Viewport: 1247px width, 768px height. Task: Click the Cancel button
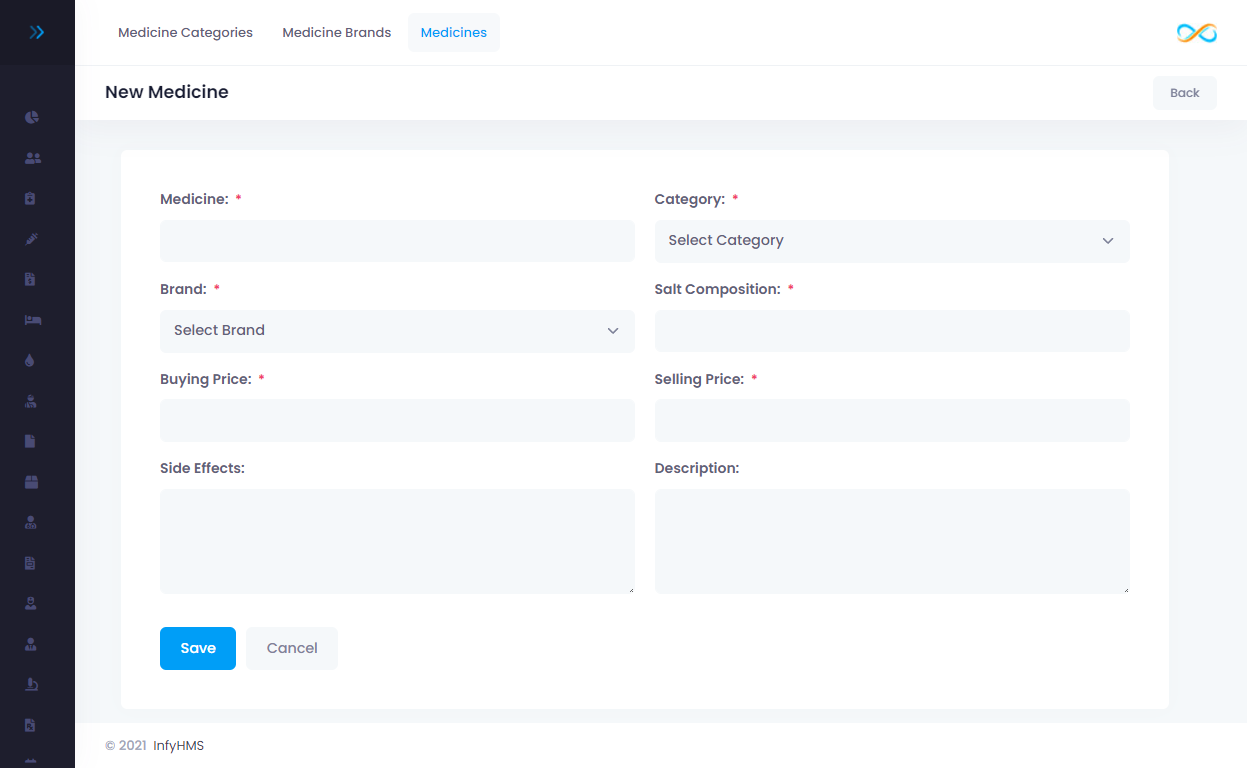[x=292, y=648]
